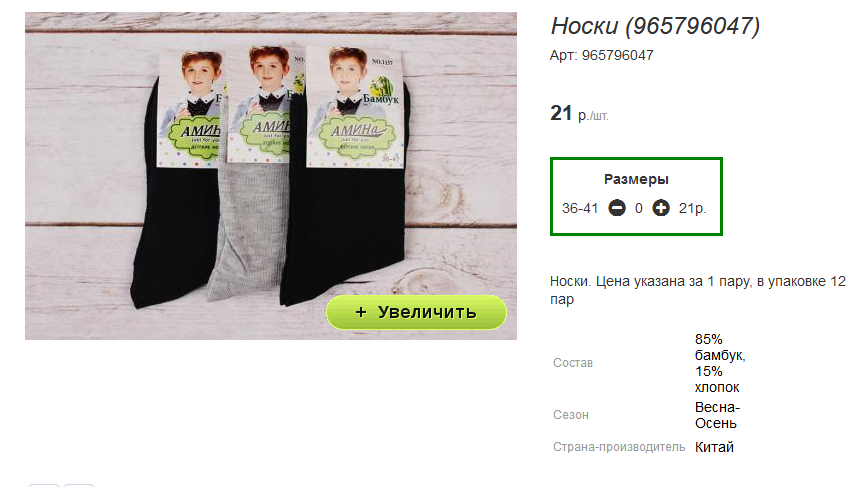Viewport: 856px width, 487px height.
Task: Increase quantity with the plus icon
Action: click(661, 208)
